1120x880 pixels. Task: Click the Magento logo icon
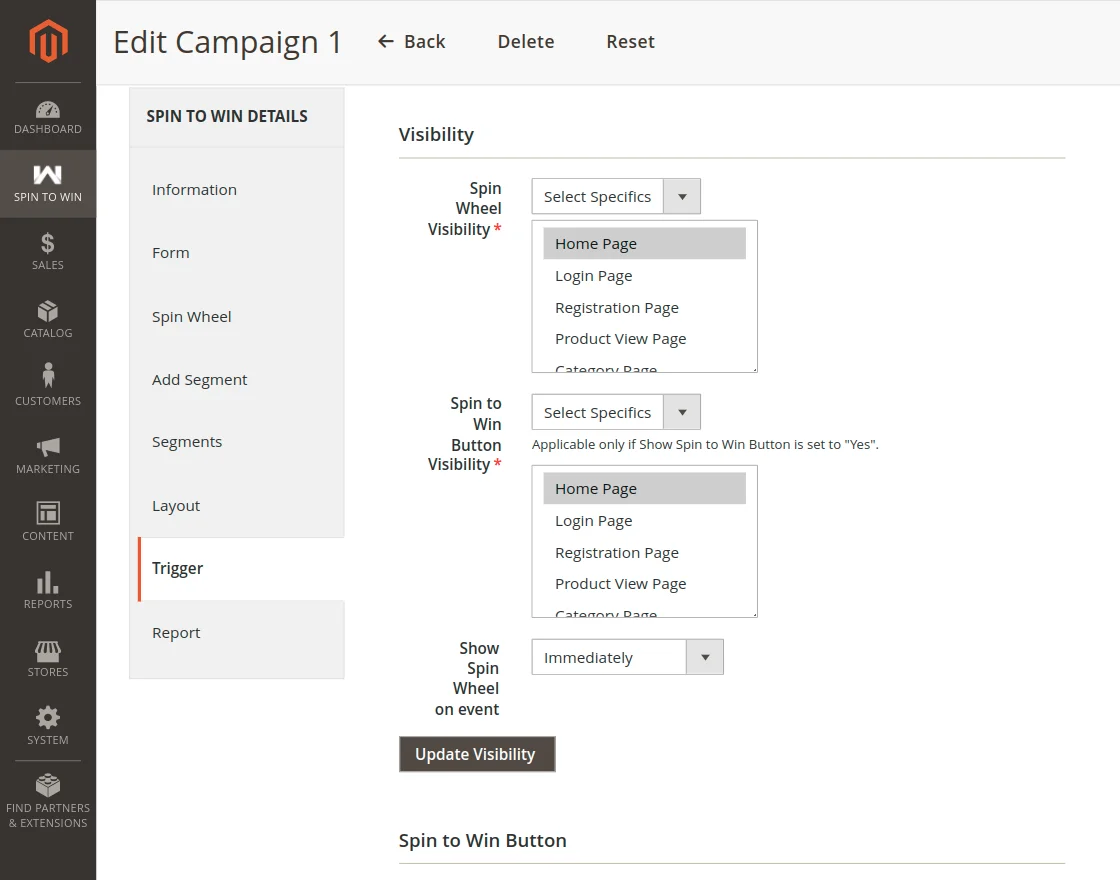click(x=48, y=41)
